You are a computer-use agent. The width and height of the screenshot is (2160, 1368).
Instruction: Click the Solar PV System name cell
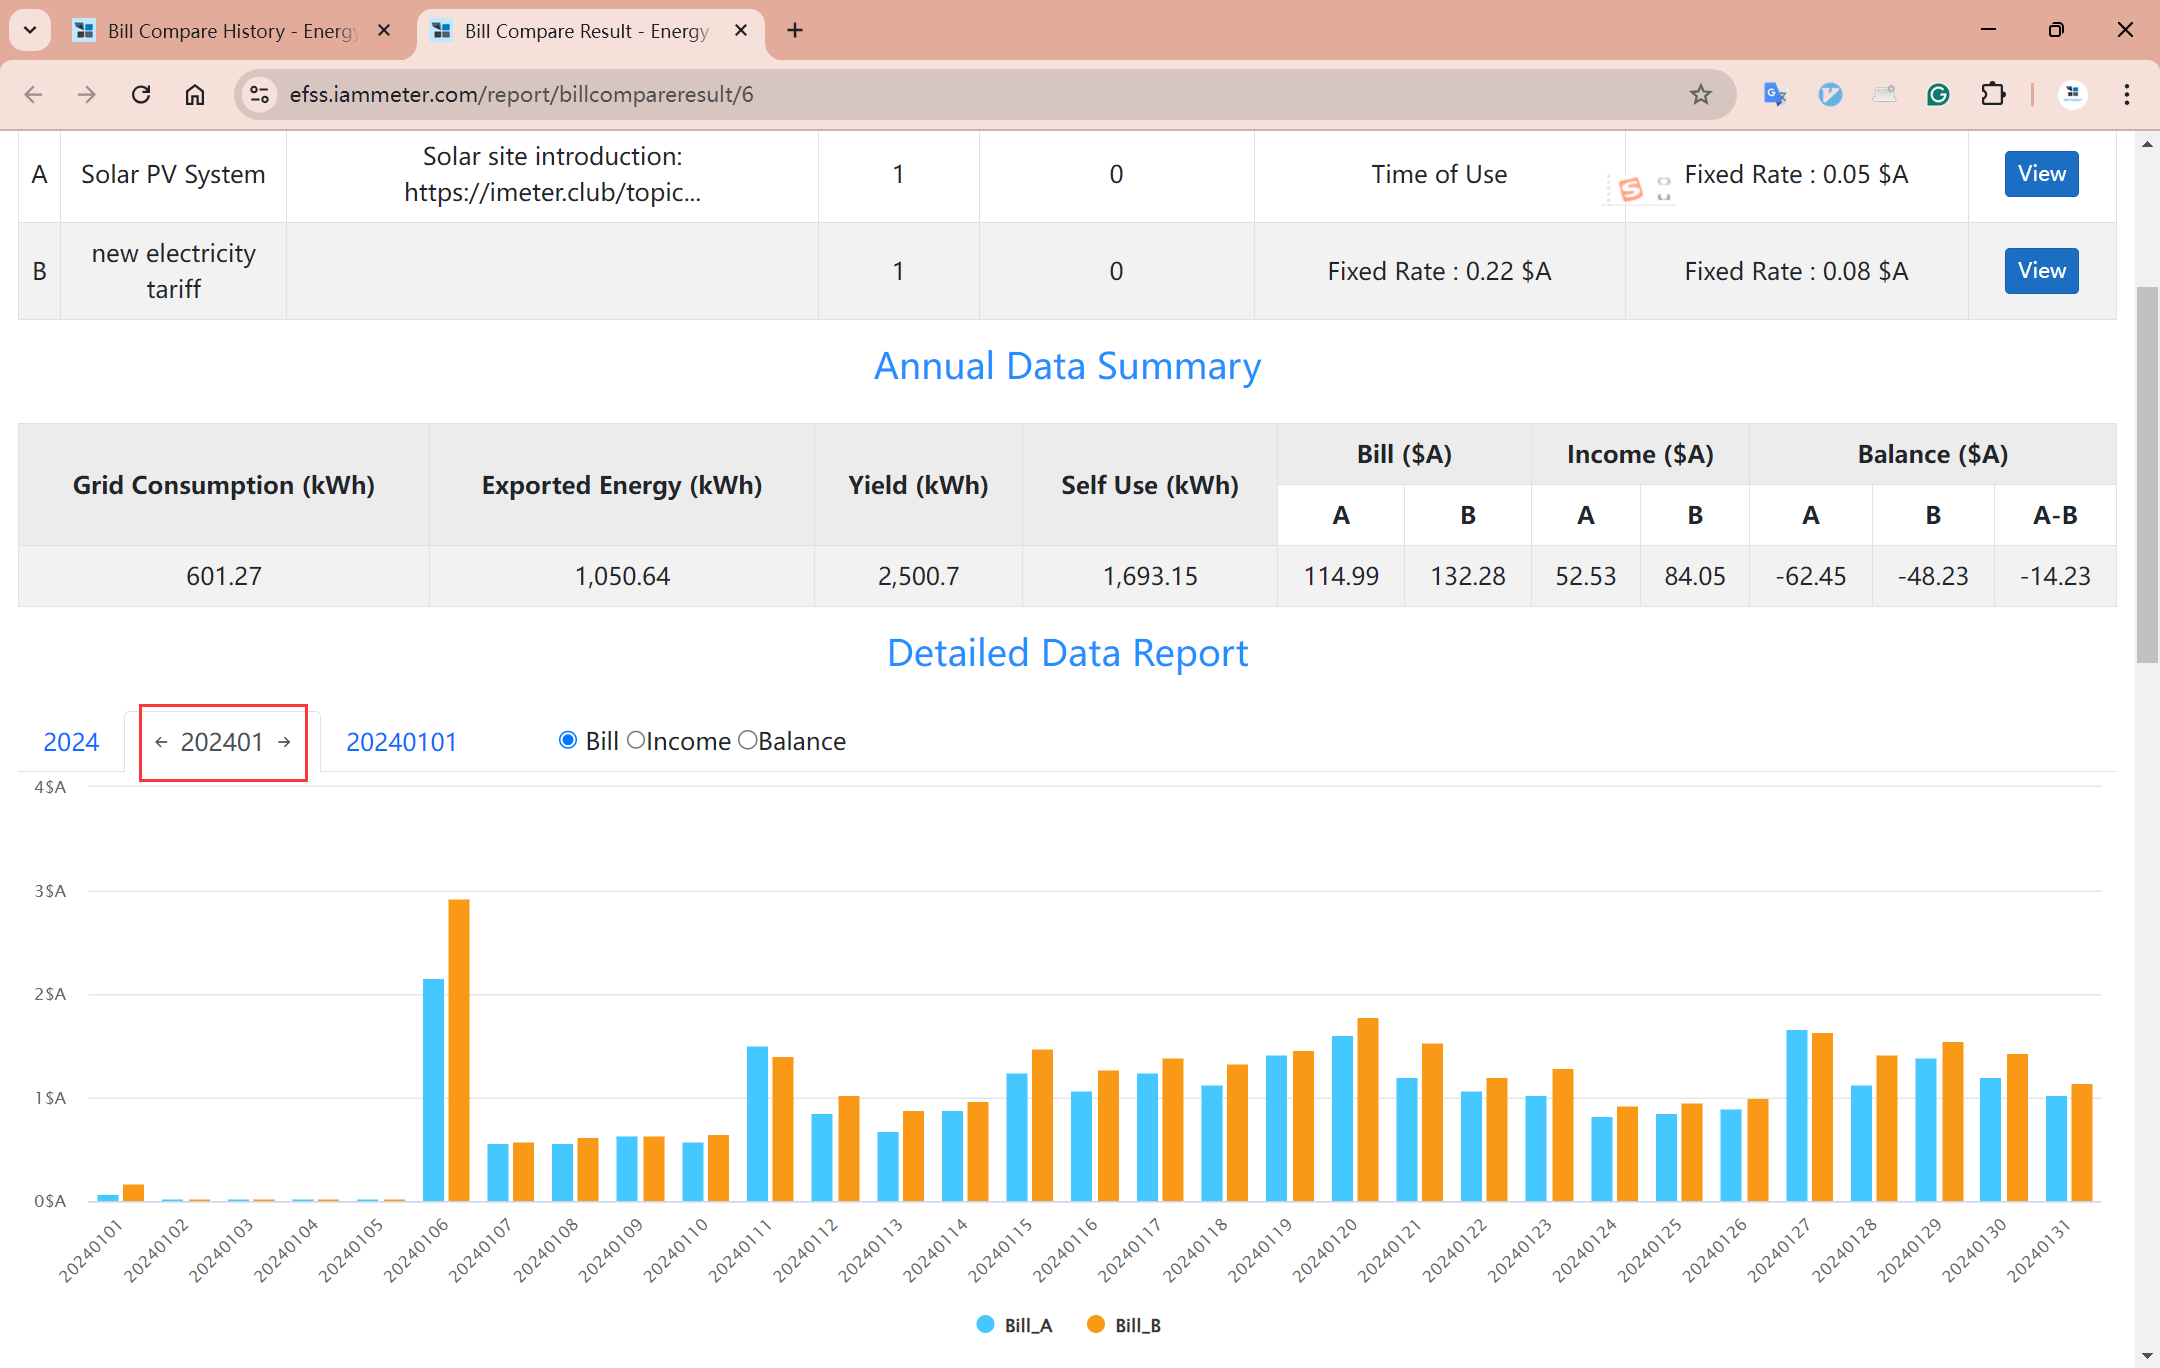(173, 174)
